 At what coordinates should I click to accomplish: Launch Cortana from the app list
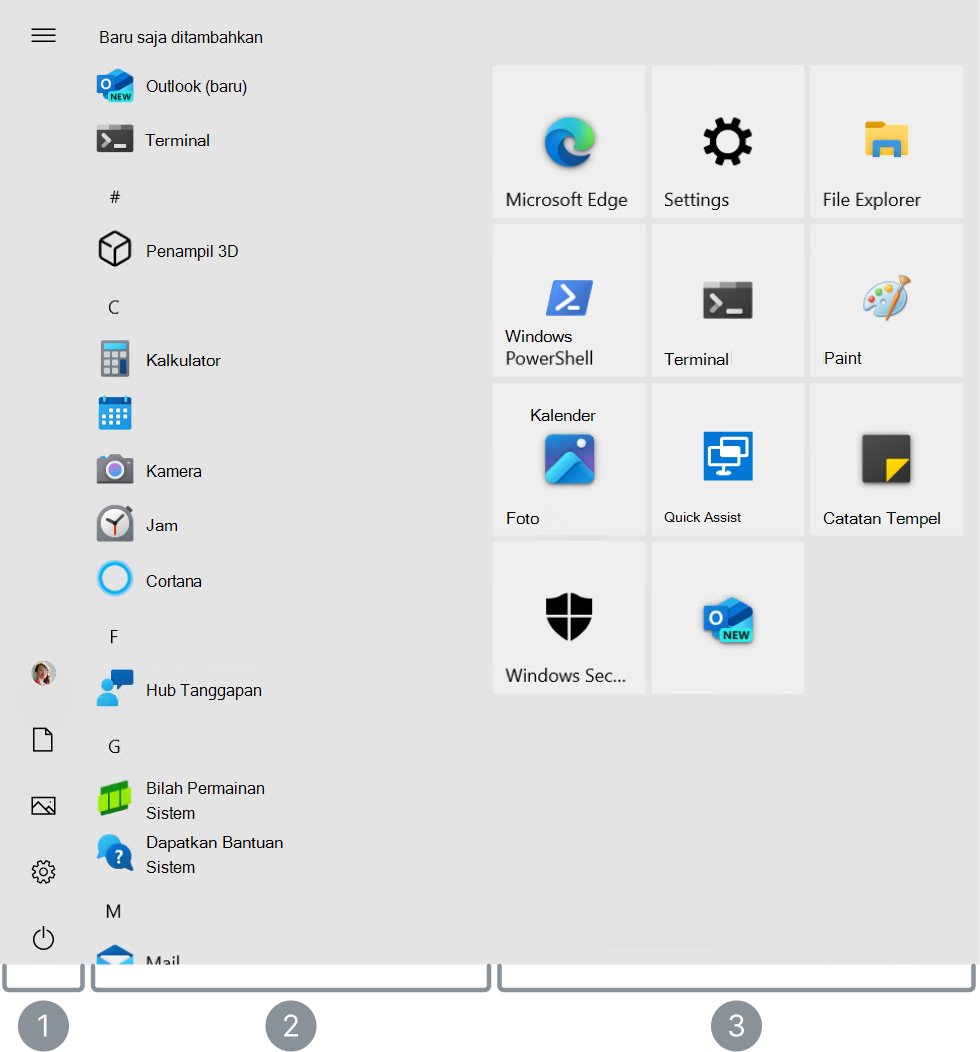tap(149, 580)
